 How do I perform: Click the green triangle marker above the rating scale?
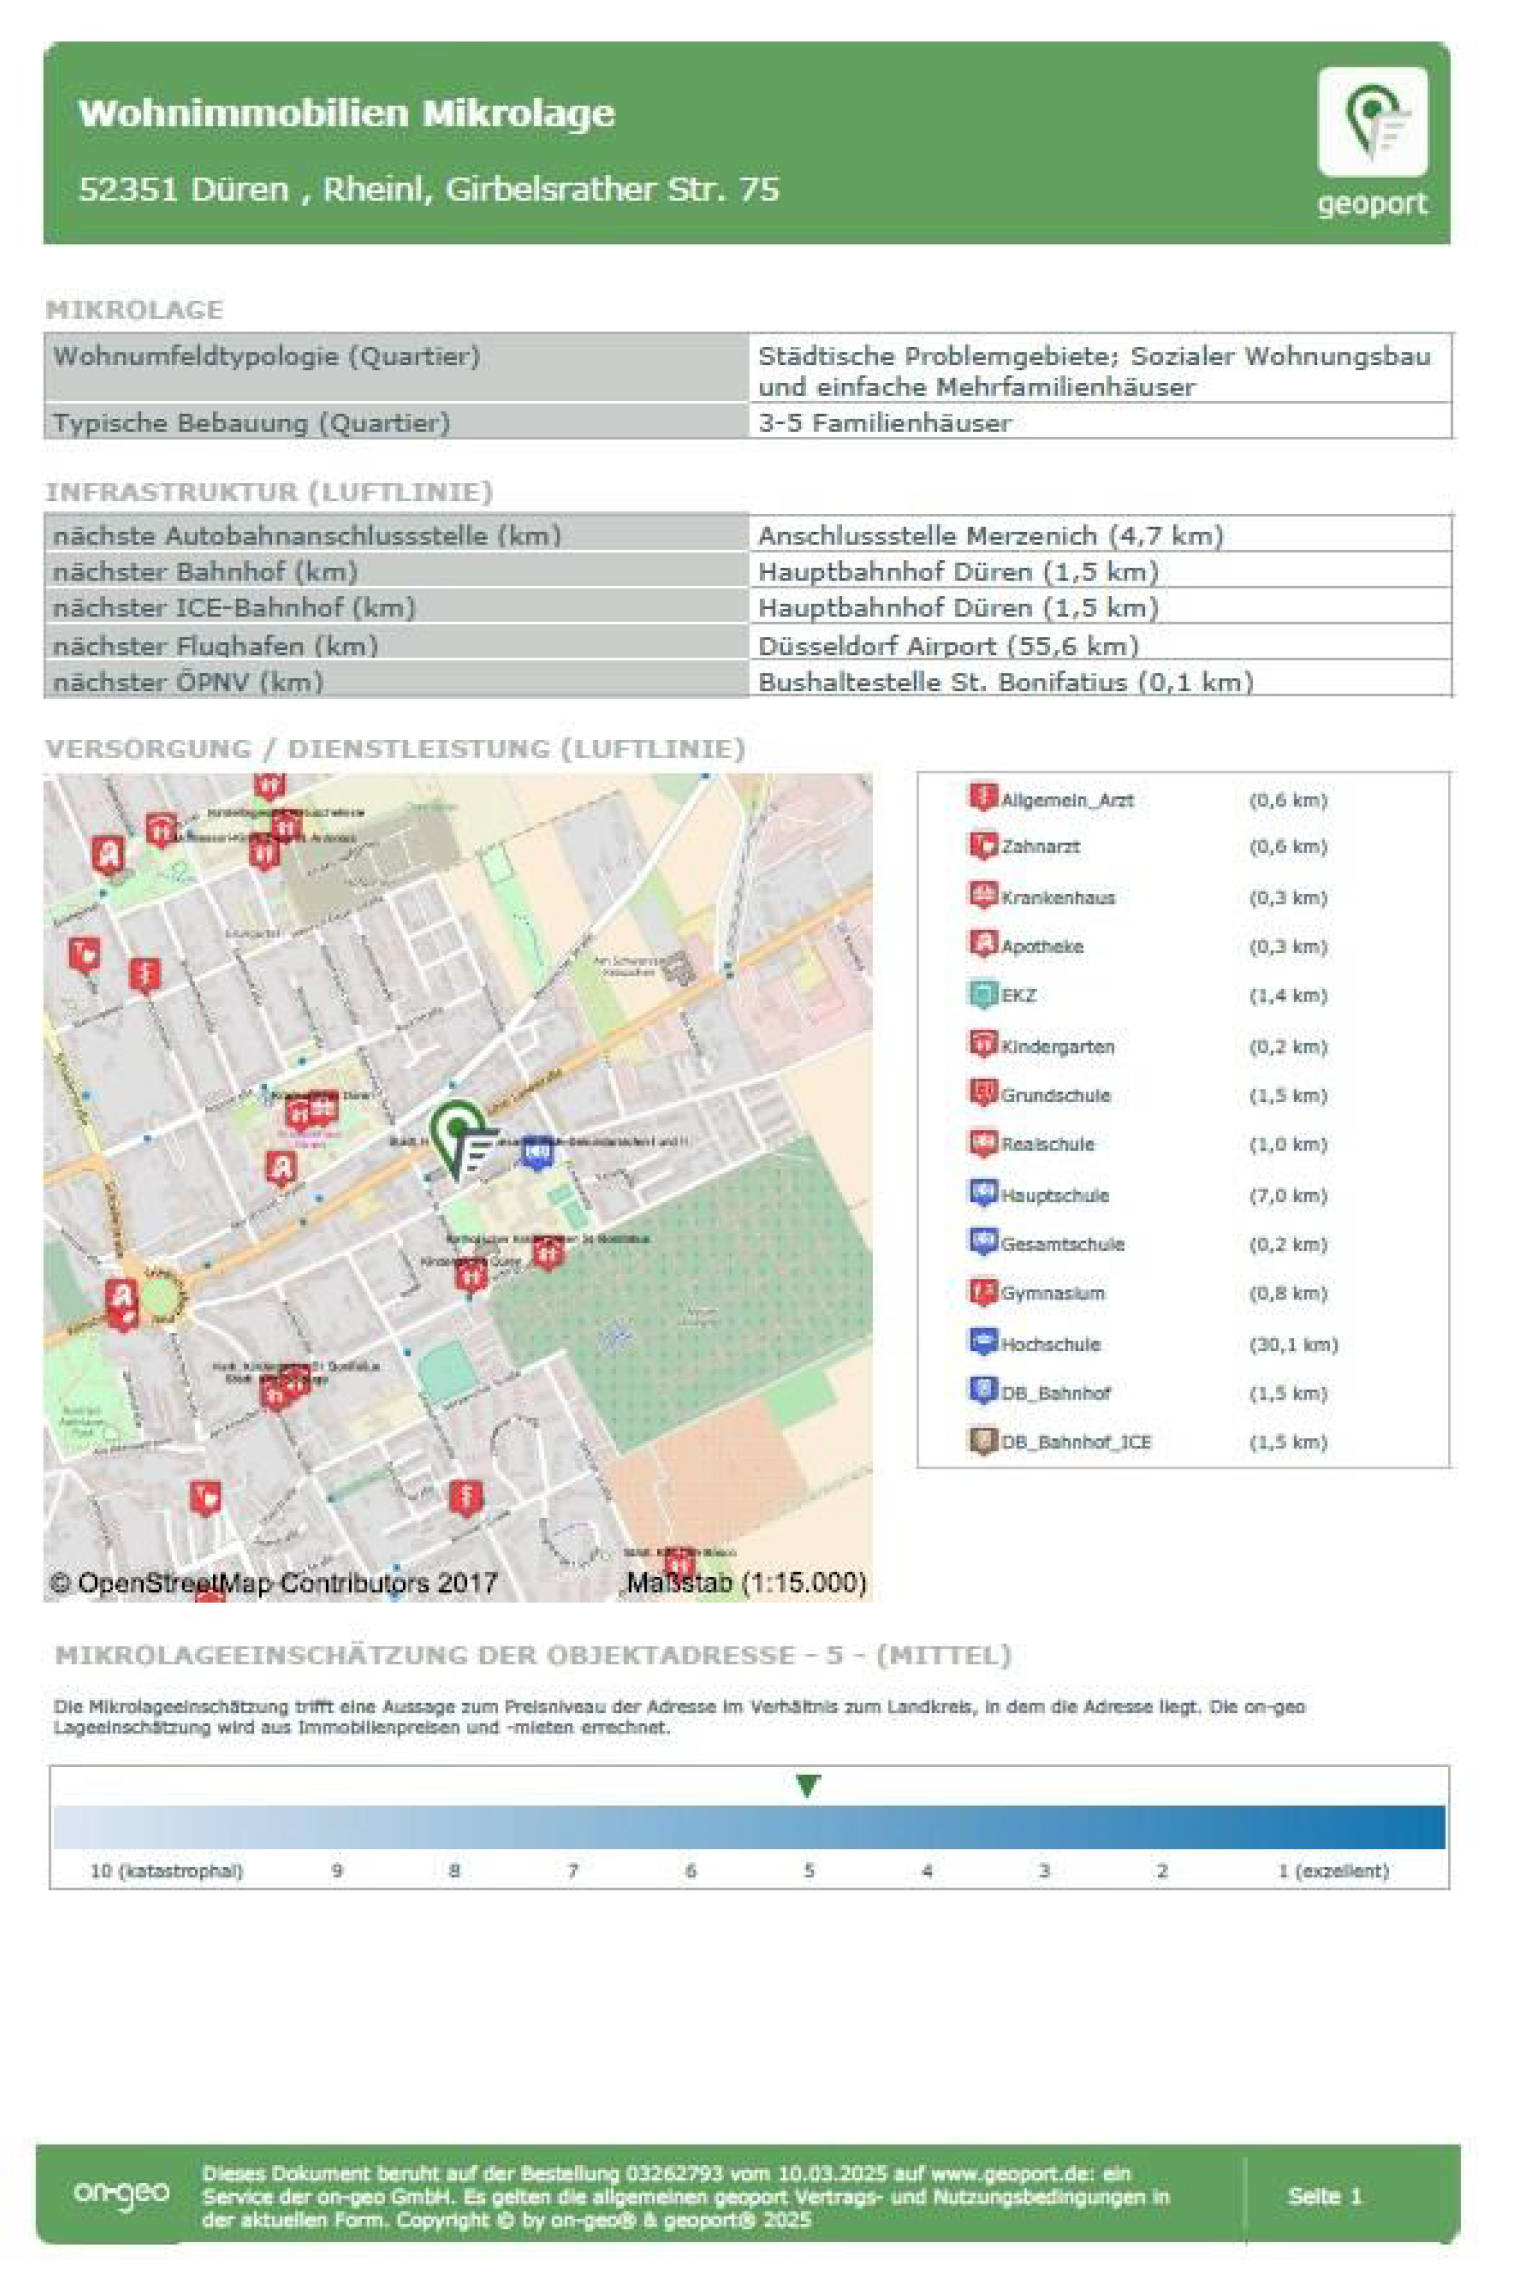pos(808,1786)
